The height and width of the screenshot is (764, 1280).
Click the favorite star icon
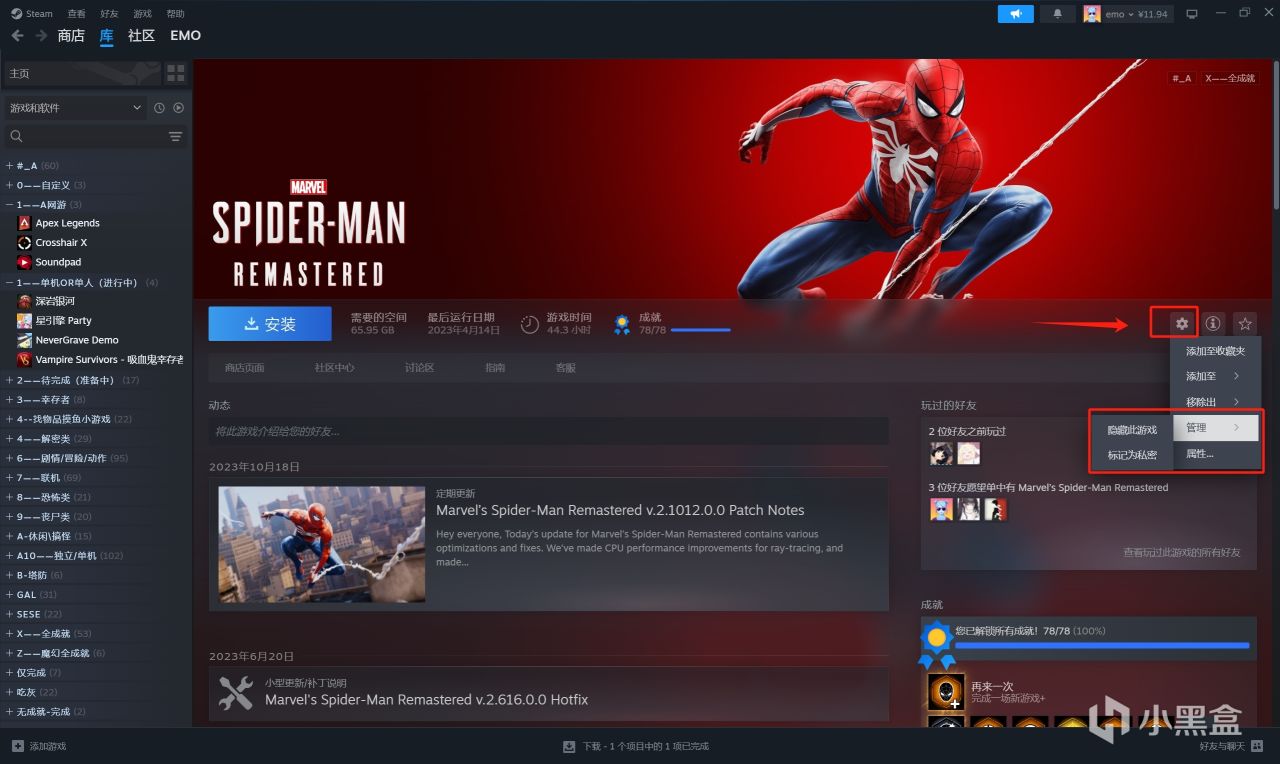[1244, 323]
